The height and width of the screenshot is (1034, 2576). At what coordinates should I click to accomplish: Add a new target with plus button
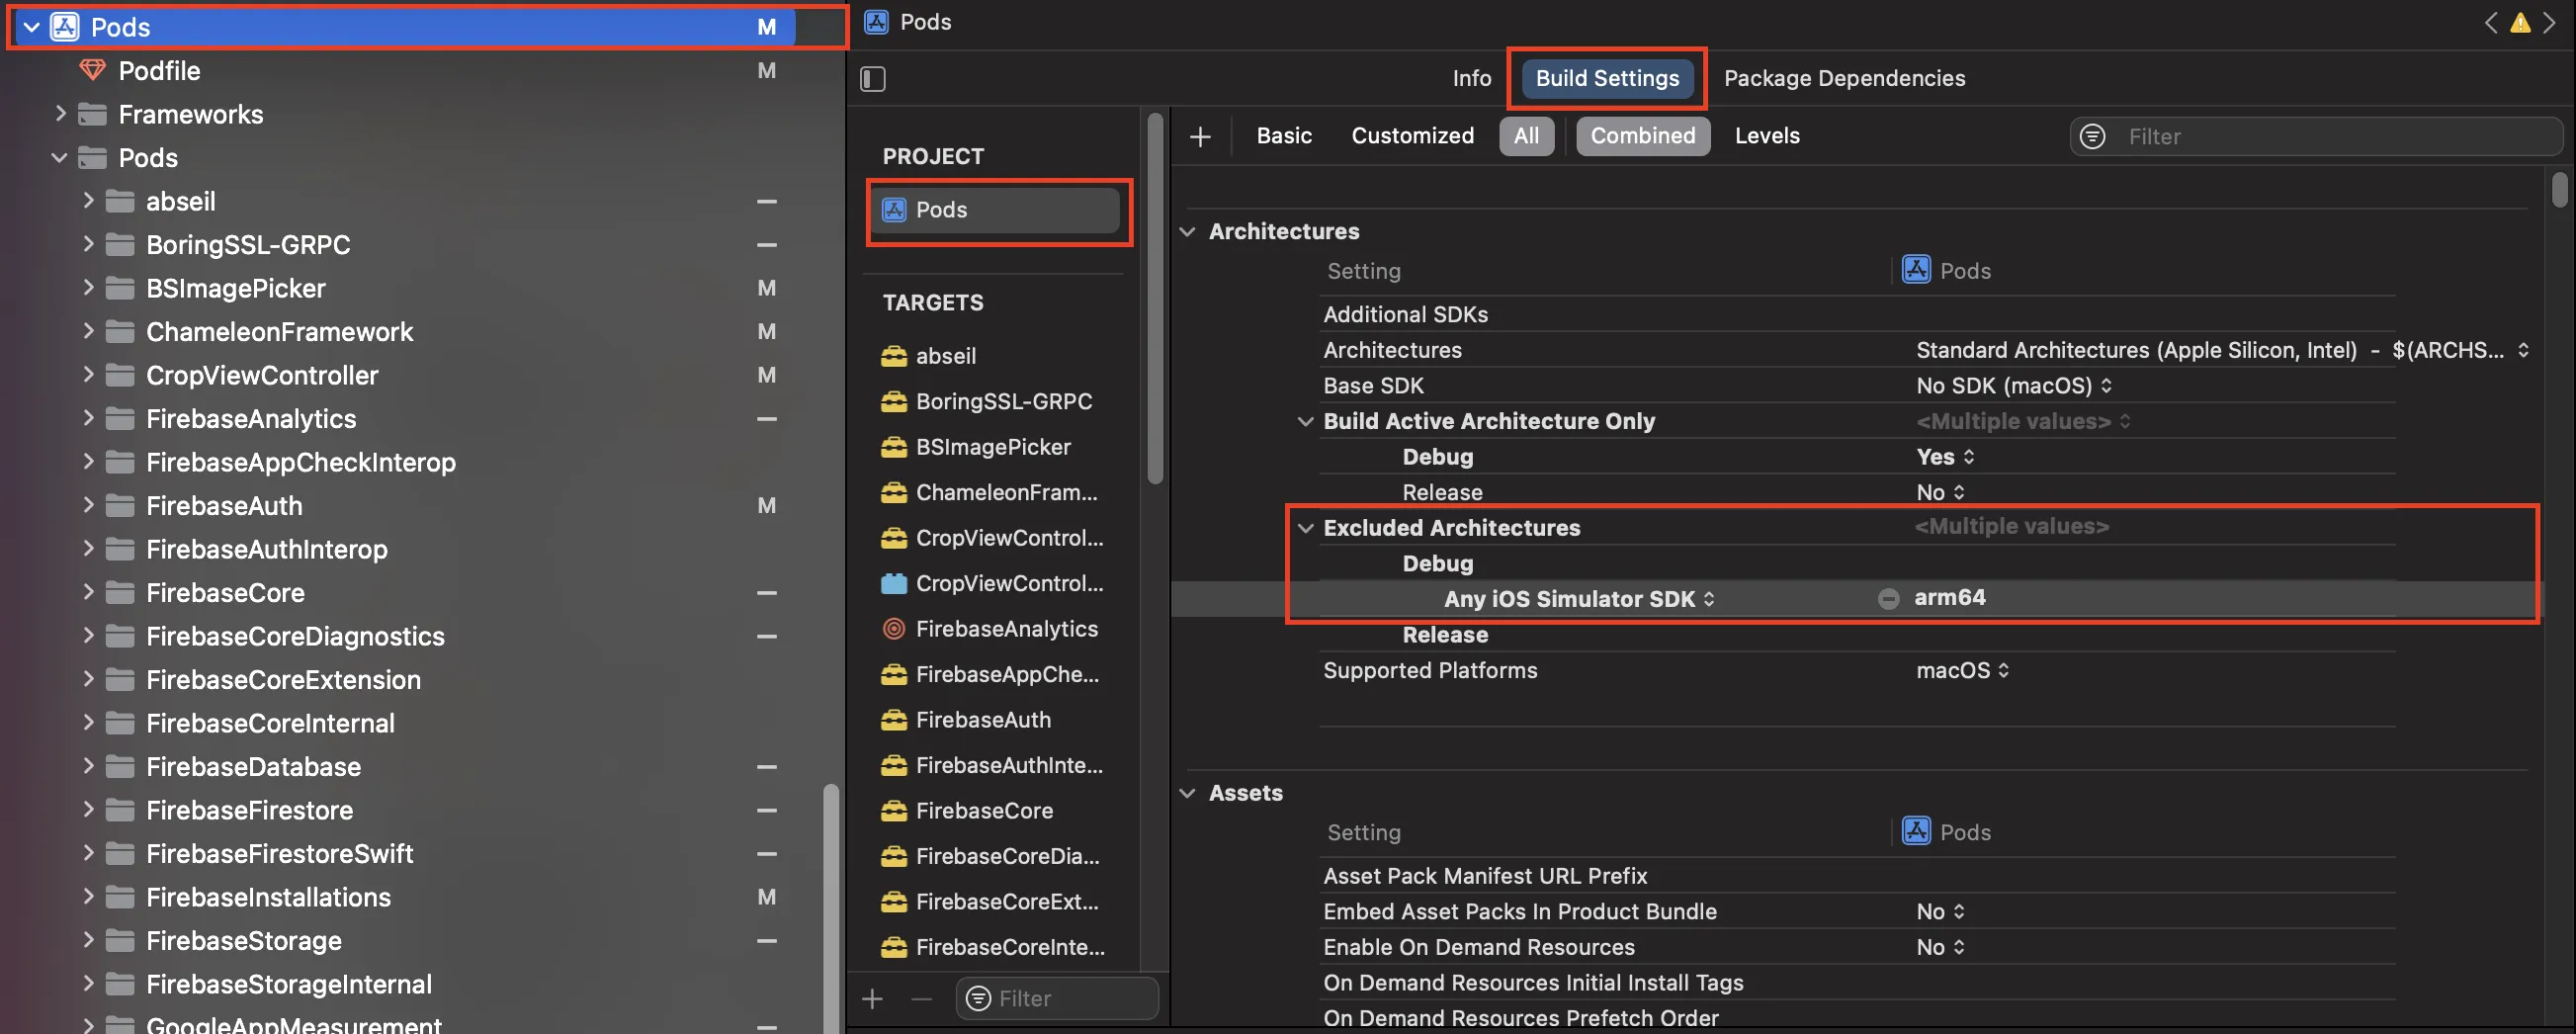[873, 998]
